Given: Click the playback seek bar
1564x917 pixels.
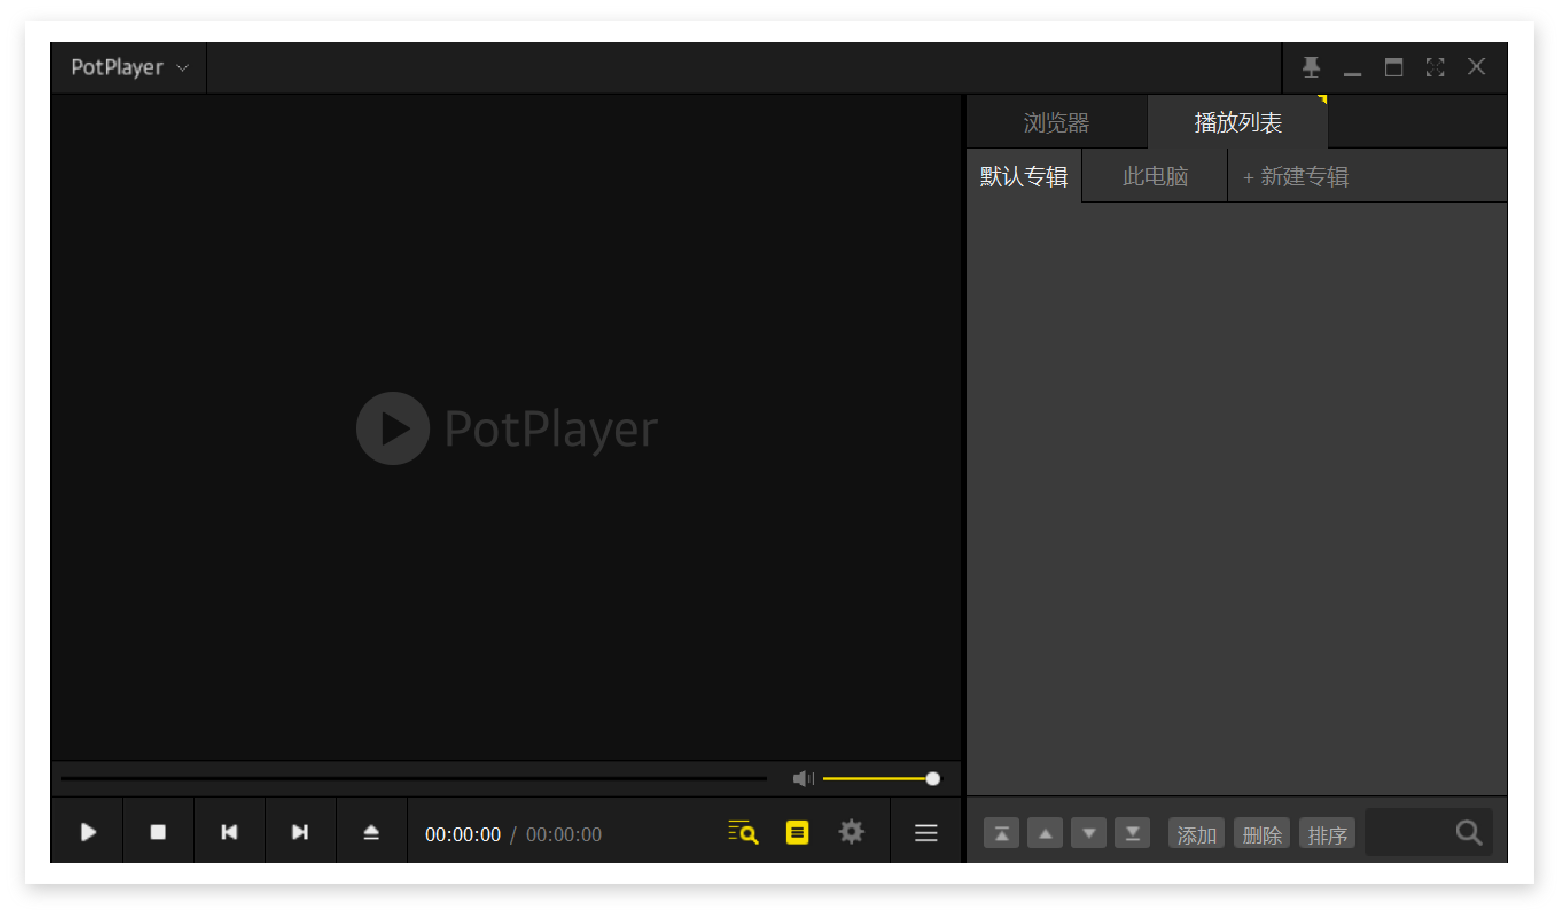Looking at the screenshot, I should coord(413,778).
